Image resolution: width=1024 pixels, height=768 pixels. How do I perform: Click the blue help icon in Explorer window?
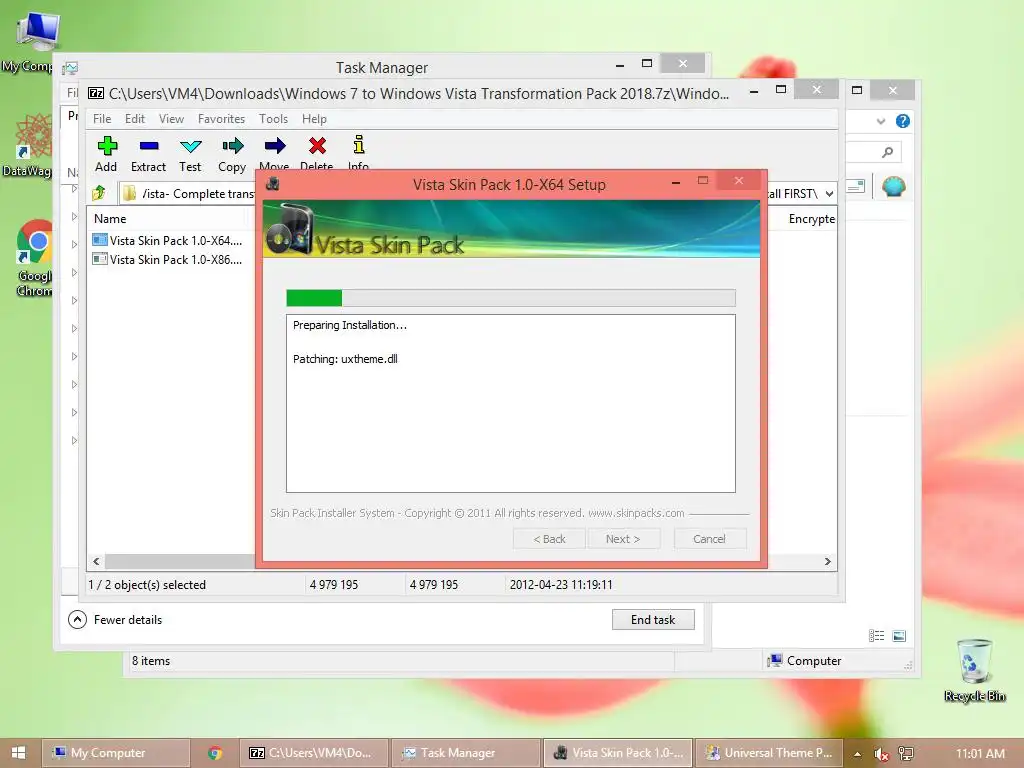click(x=903, y=121)
